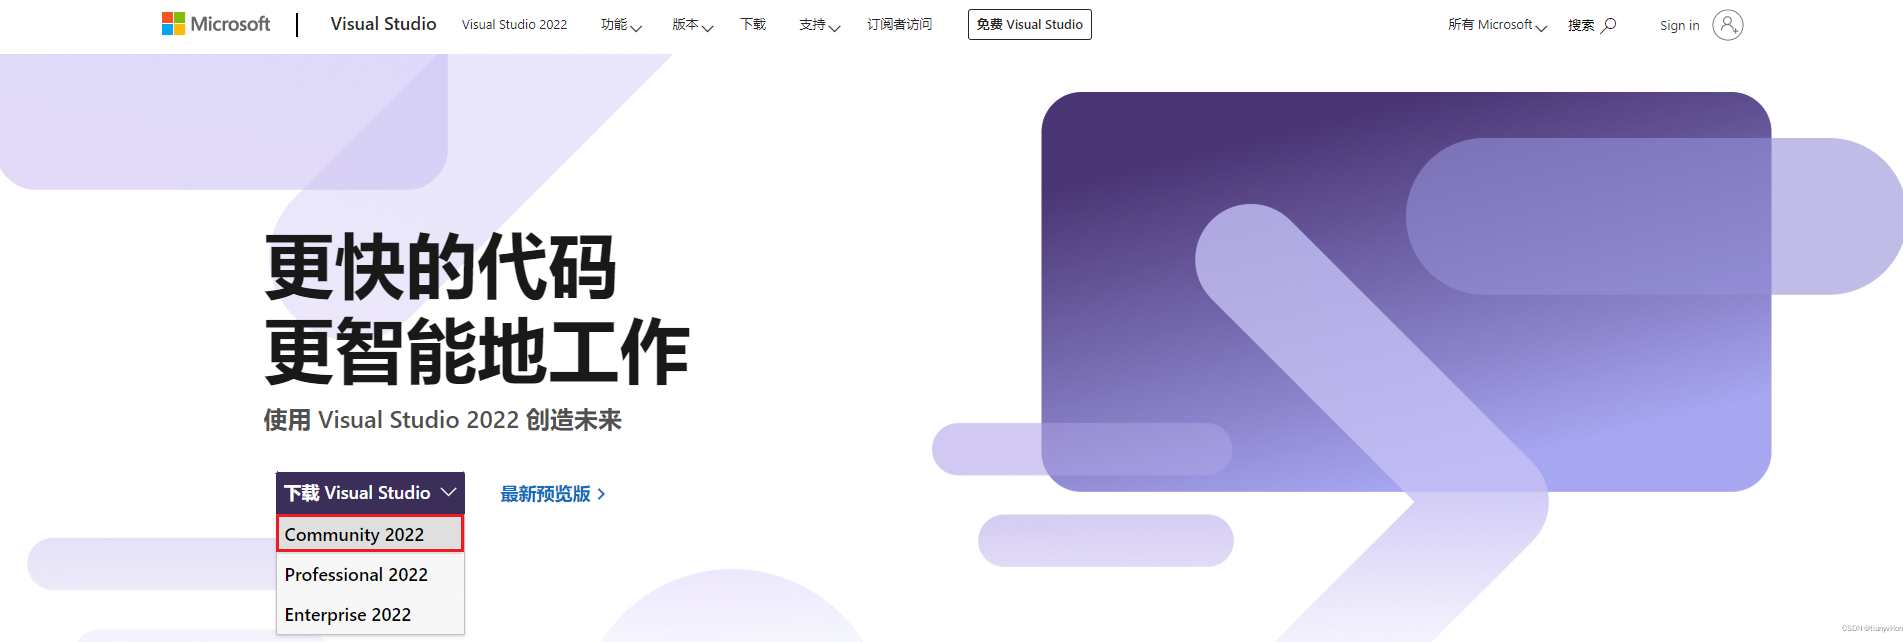Open the 下载 nav item
The width and height of the screenshot is (1903, 642).
click(x=753, y=25)
